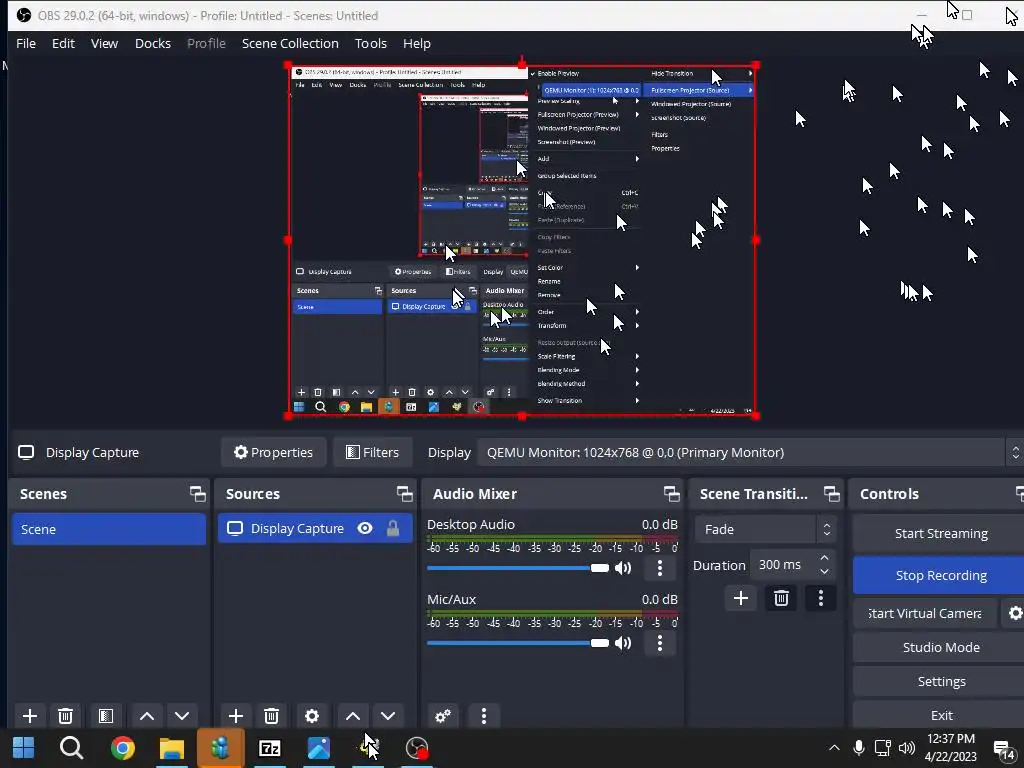Image resolution: width=1024 pixels, height=768 pixels.
Task: Open Fade transition dropdown
Action: point(765,530)
